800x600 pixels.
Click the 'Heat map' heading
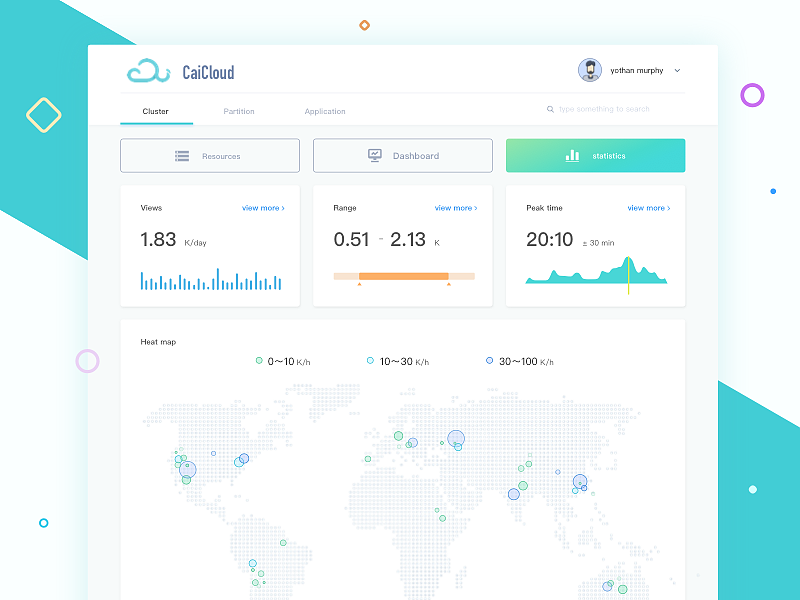point(158,342)
